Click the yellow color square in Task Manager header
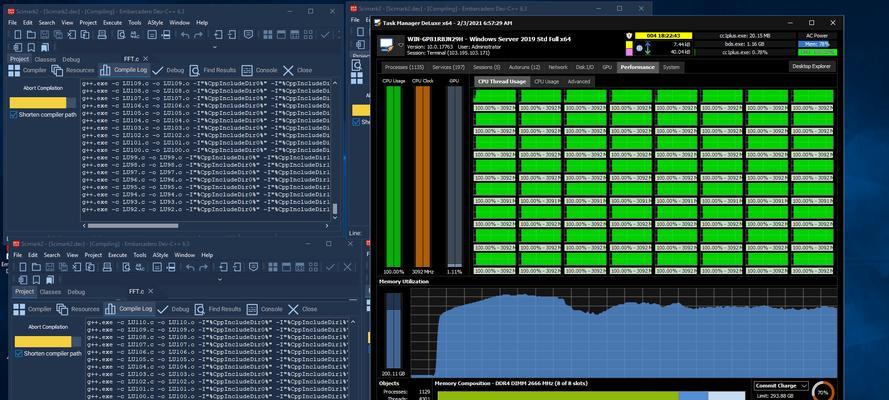889x400 pixels. click(x=629, y=44)
